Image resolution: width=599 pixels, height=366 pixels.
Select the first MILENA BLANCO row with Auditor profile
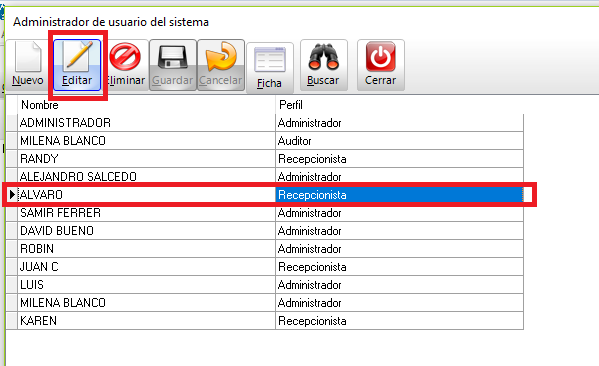point(264,141)
